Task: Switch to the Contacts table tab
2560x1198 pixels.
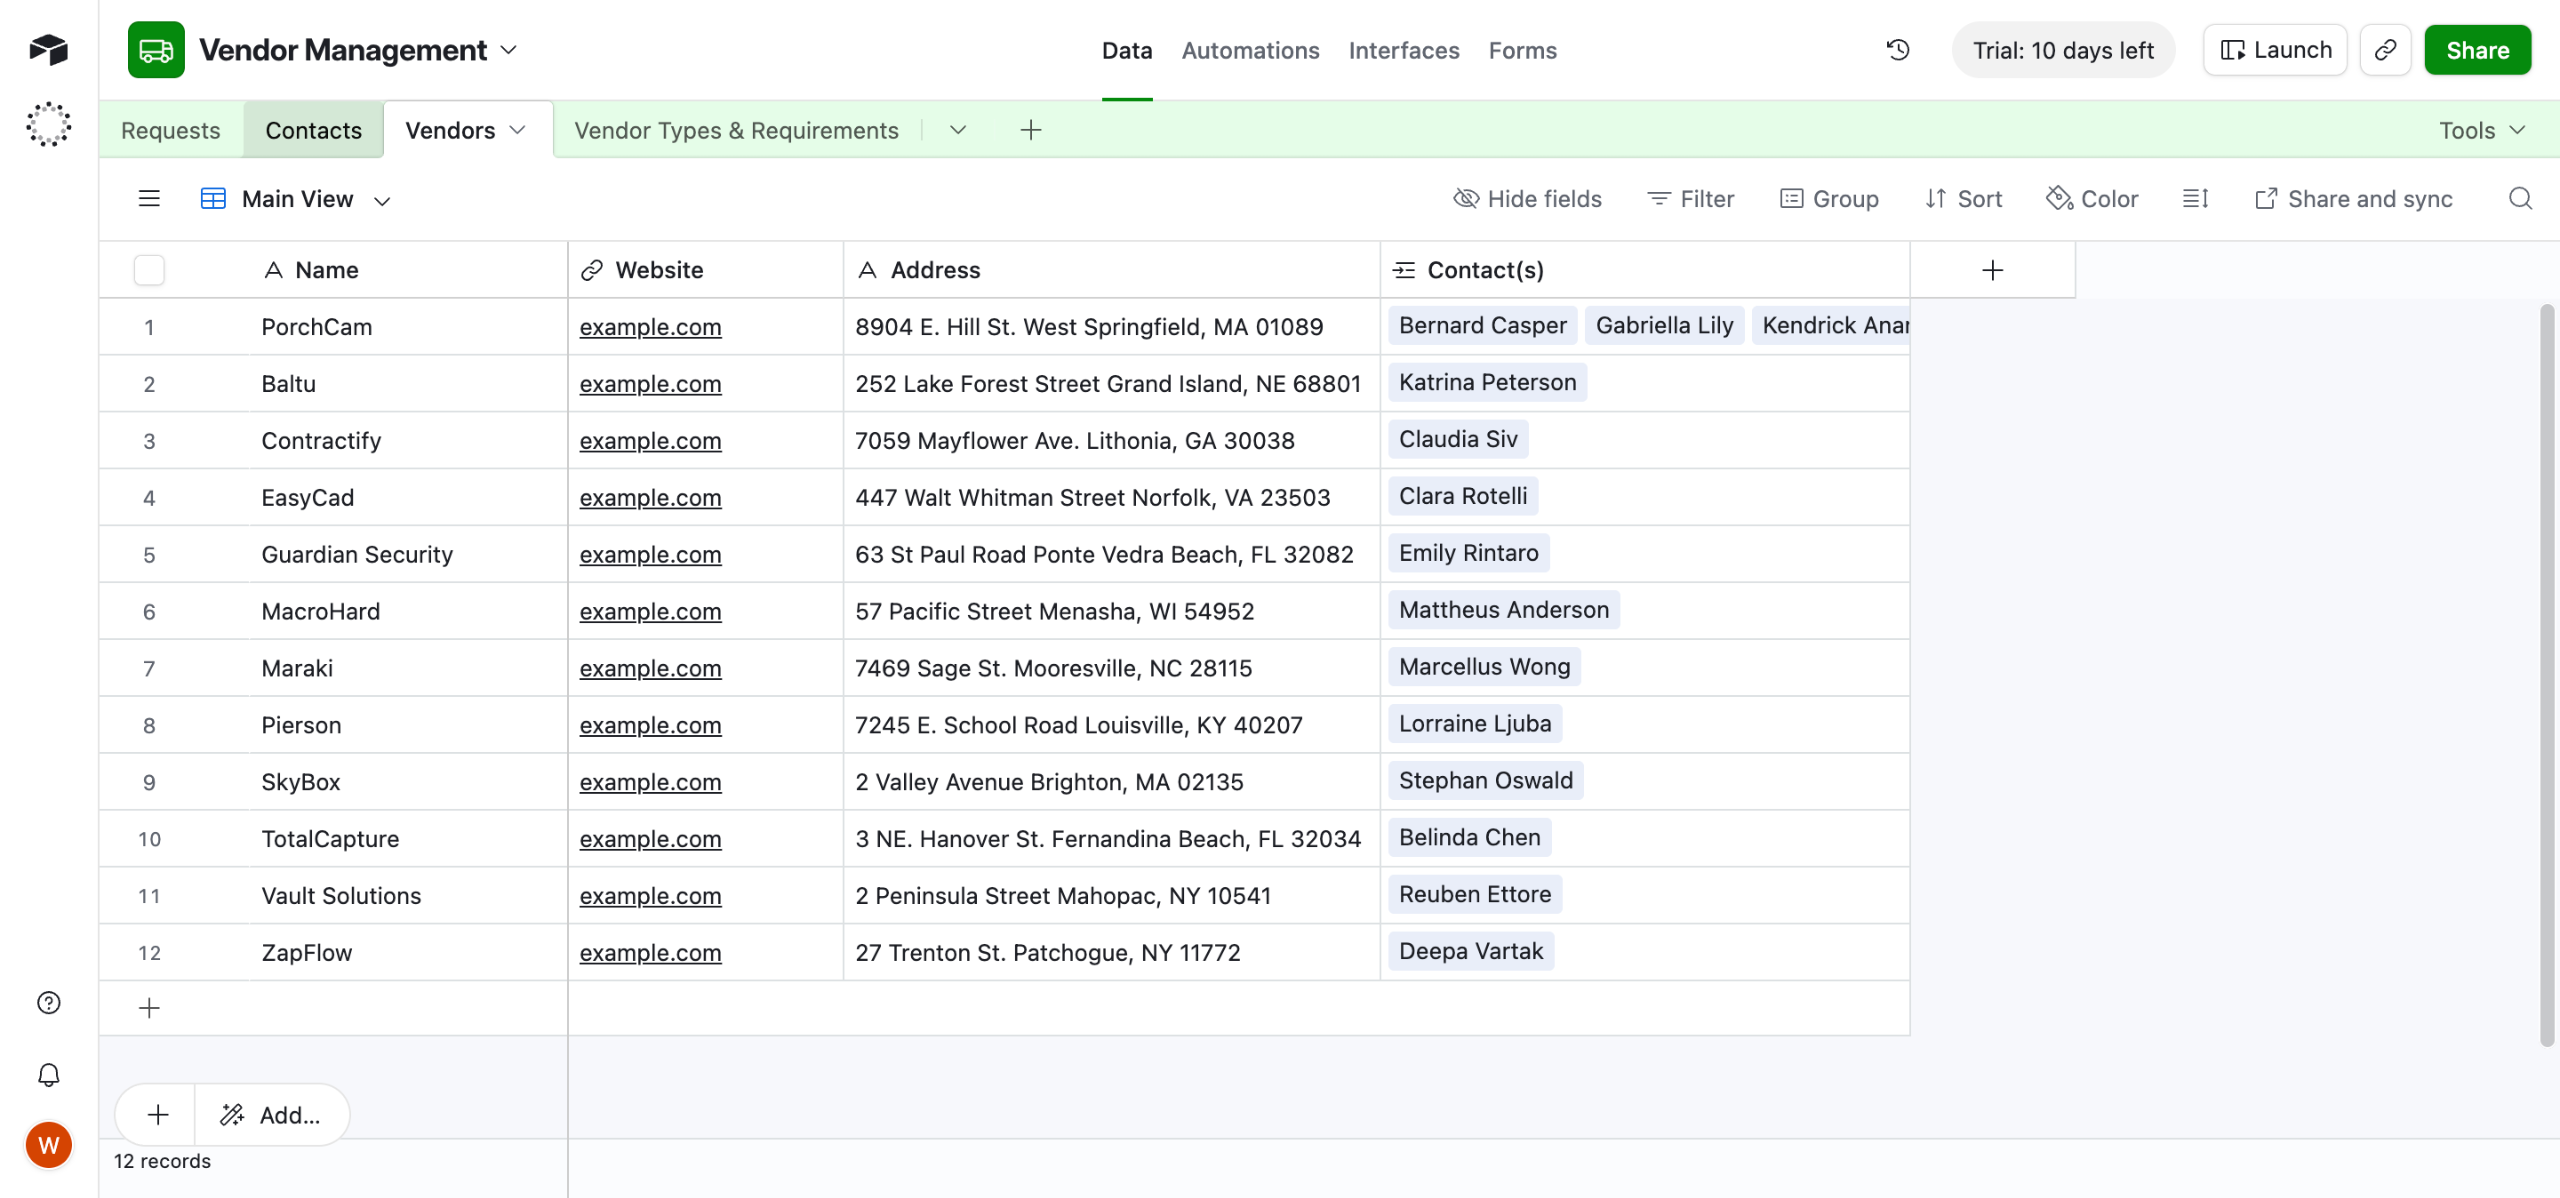Action: [313, 130]
